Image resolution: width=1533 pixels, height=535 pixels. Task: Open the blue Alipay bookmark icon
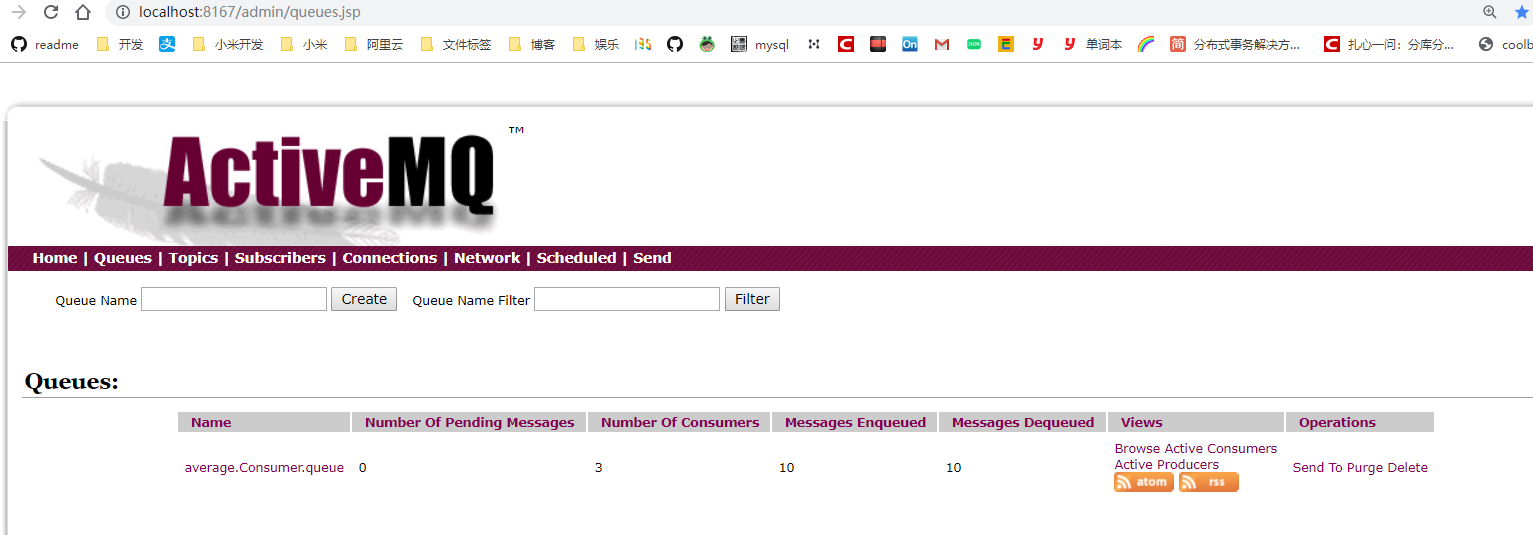pyautogui.click(x=167, y=44)
